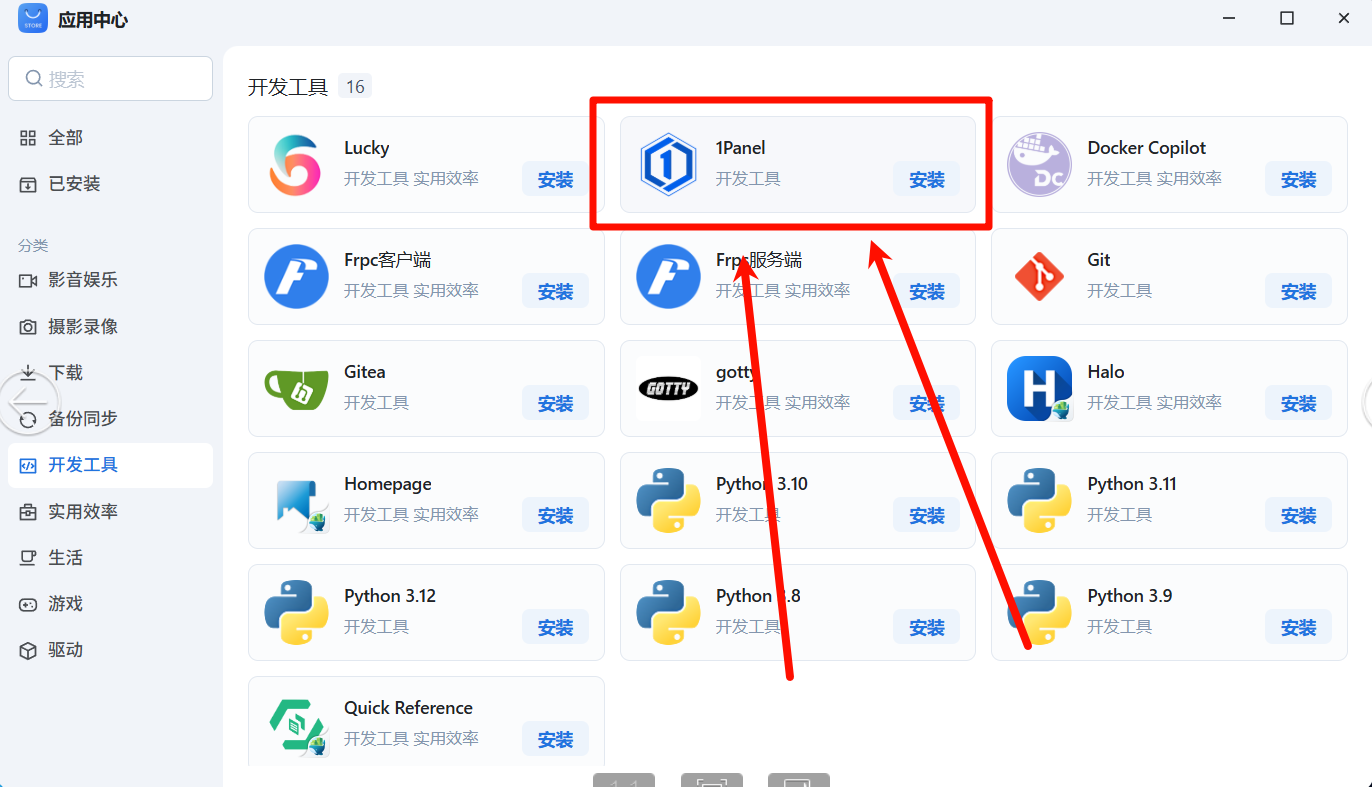Open the 备份同步 category

(x=110, y=419)
